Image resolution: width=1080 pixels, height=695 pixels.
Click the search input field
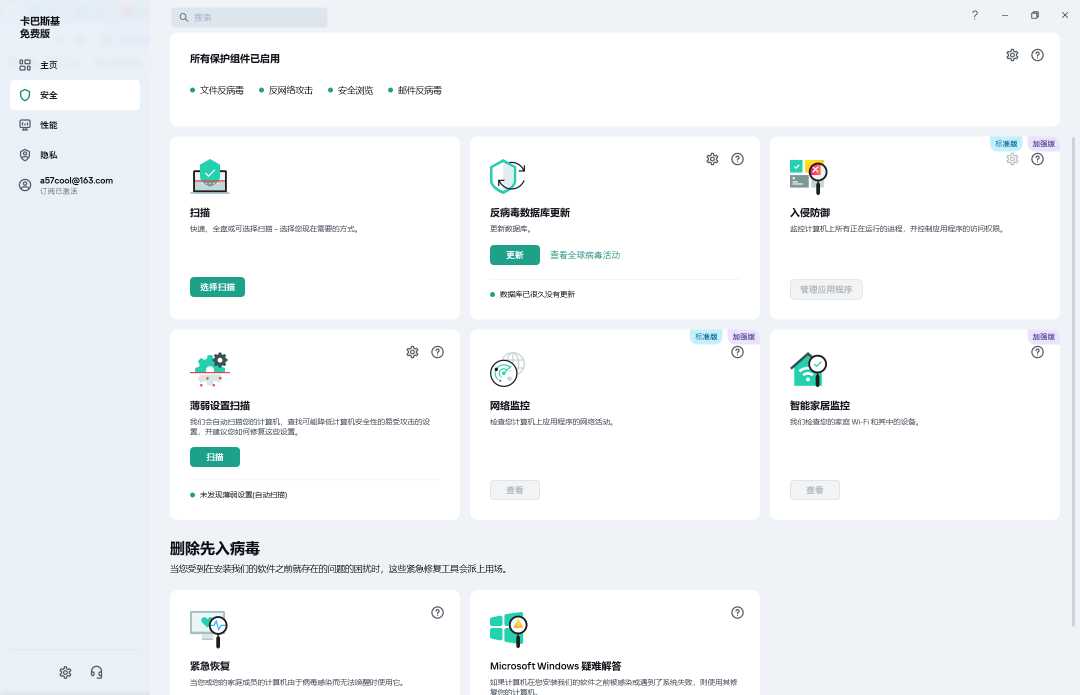[x=249, y=17]
